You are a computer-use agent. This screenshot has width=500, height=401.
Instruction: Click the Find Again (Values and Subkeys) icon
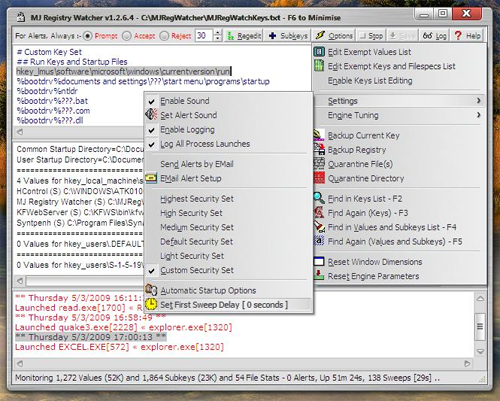[319, 241]
